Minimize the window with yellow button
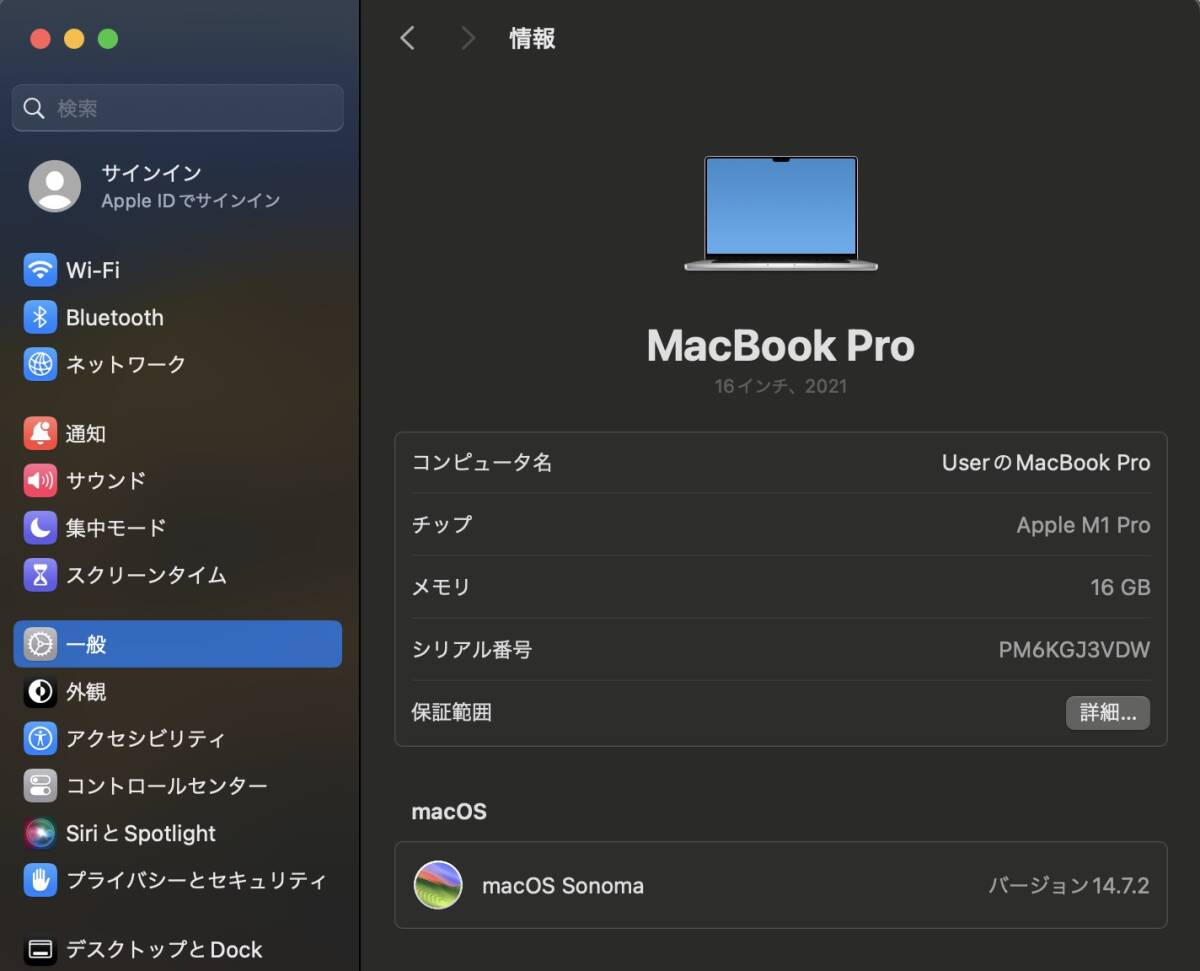Viewport: 1200px width, 971px height. tap(74, 39)
